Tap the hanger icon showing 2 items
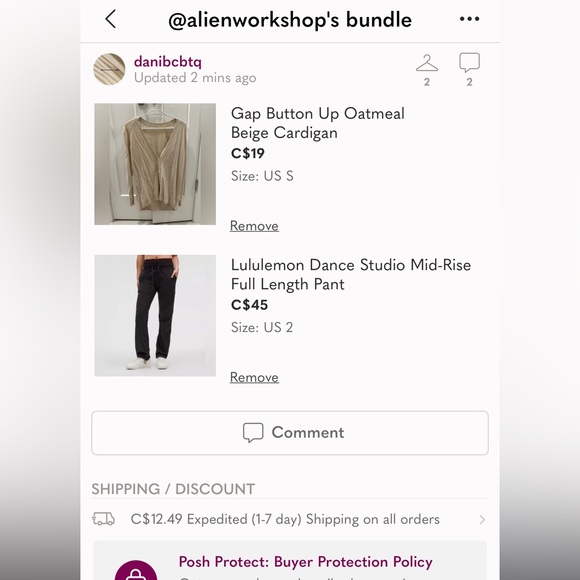This screenshot has height=580, width=580. point(427,63)
